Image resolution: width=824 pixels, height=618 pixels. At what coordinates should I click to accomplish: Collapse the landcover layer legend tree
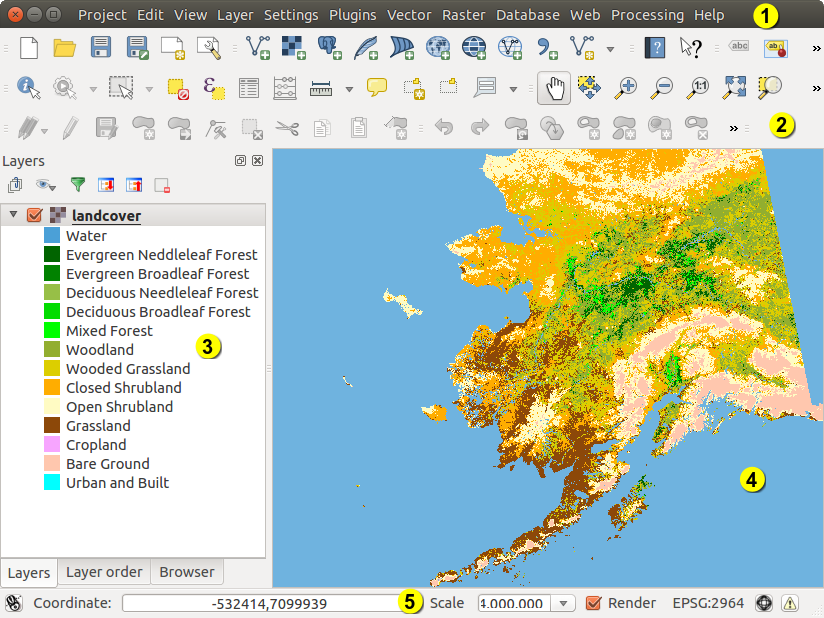pyautogui.click(x=13, y=216)
